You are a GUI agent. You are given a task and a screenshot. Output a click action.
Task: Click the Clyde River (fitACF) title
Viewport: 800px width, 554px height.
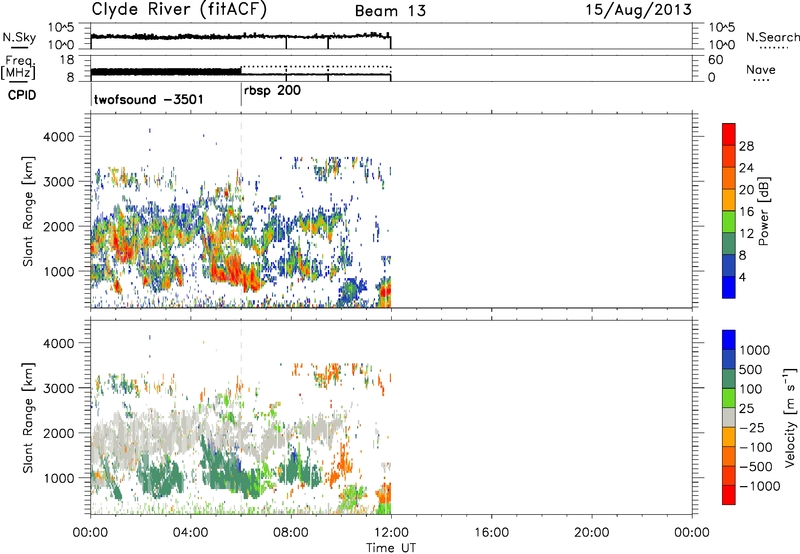tap(179, 10)
